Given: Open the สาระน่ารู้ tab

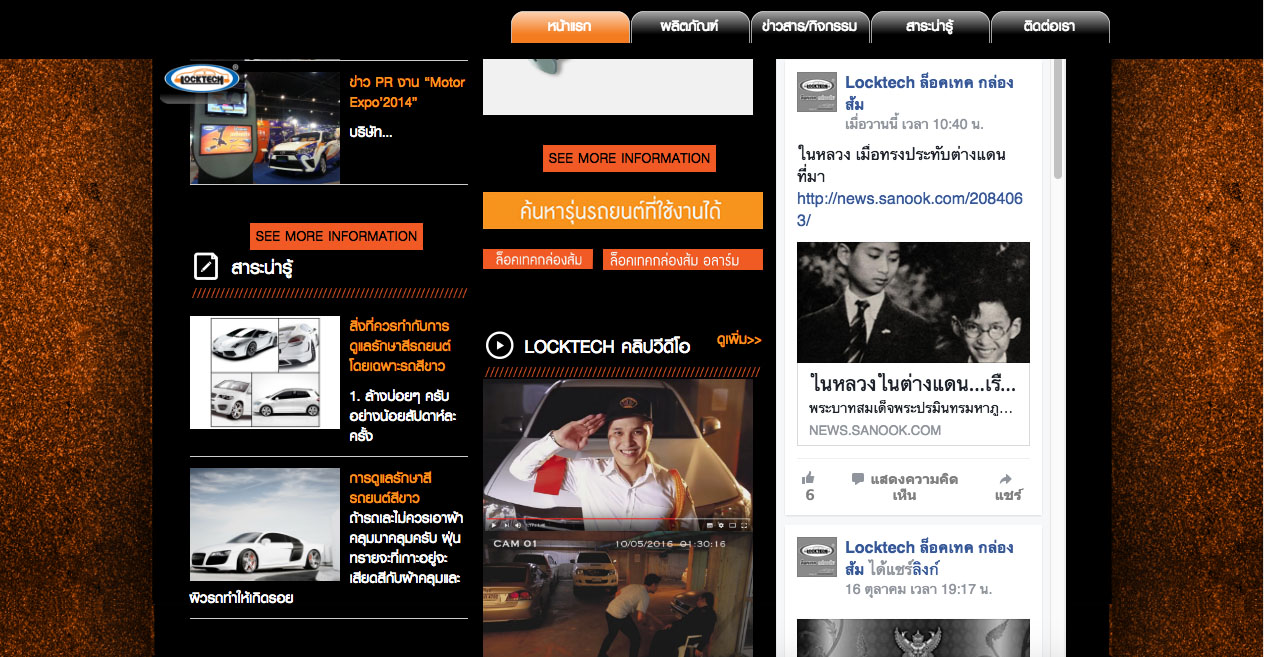Looking at the screenshot, I should coord(930,27).
